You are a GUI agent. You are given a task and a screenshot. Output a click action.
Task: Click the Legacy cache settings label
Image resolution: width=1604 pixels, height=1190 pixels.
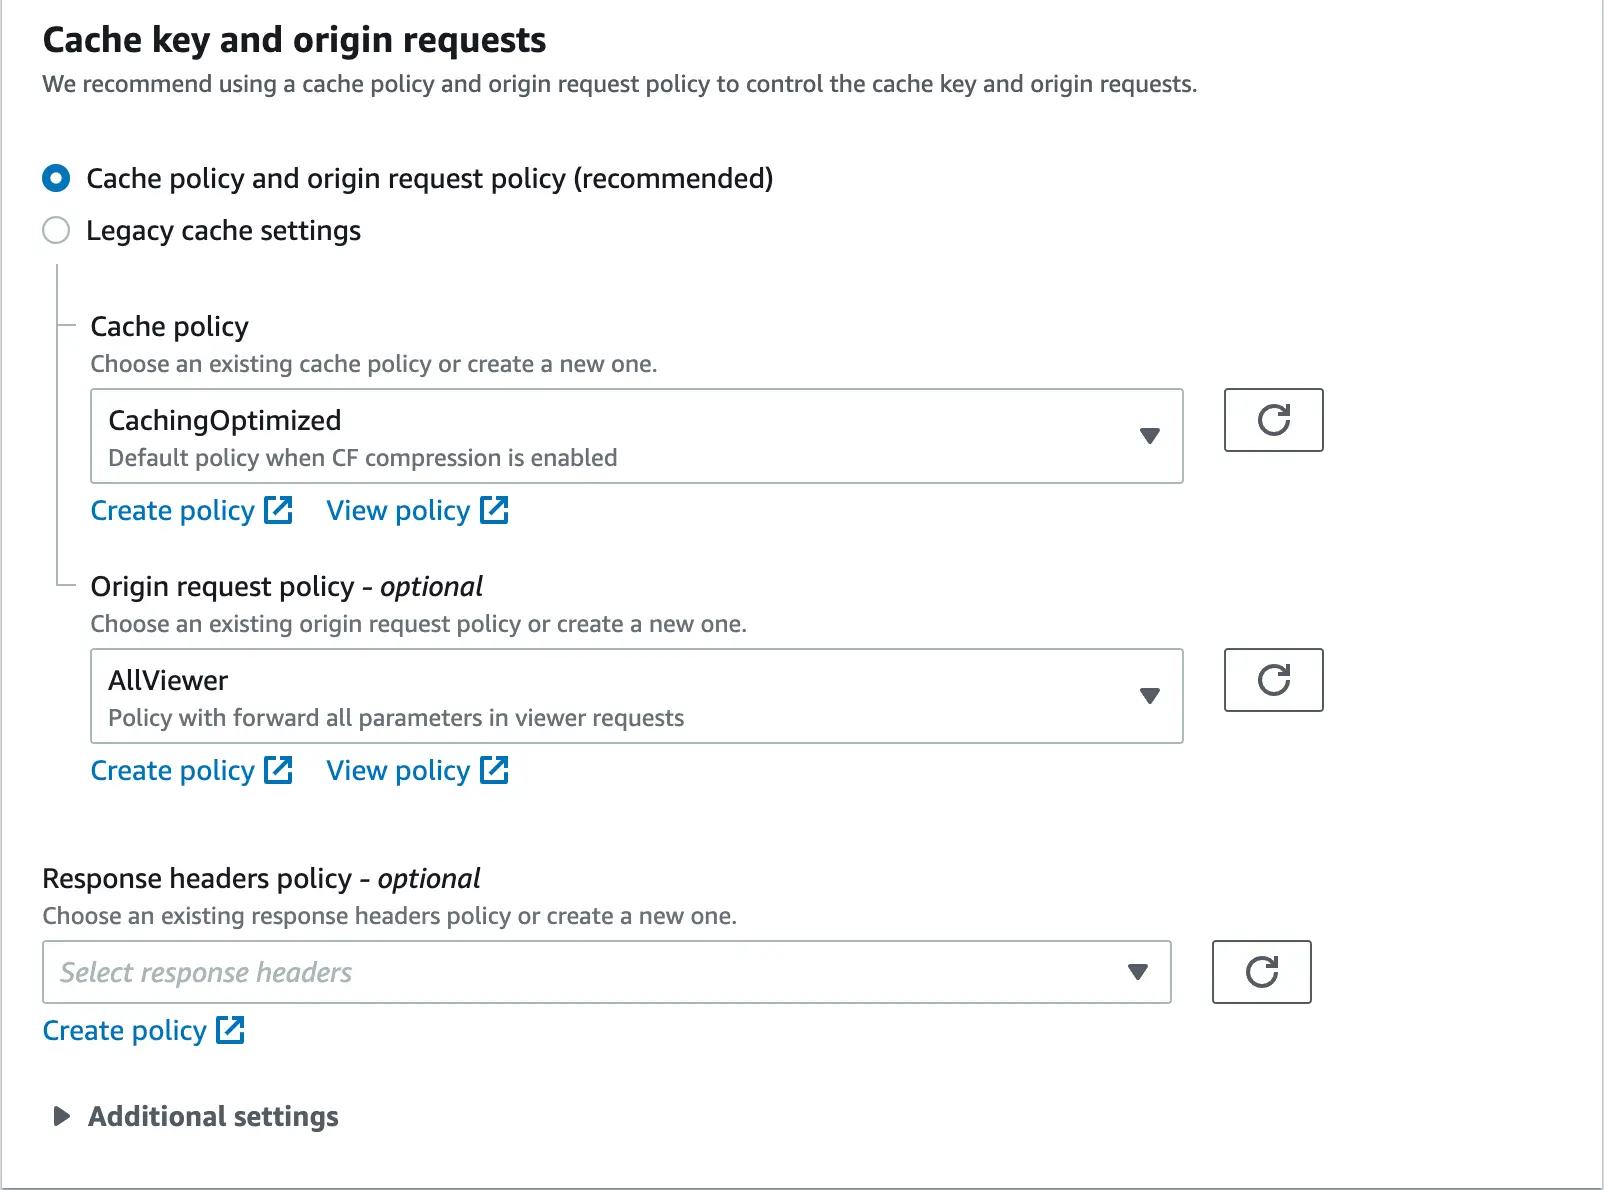(x=223, y=230)
